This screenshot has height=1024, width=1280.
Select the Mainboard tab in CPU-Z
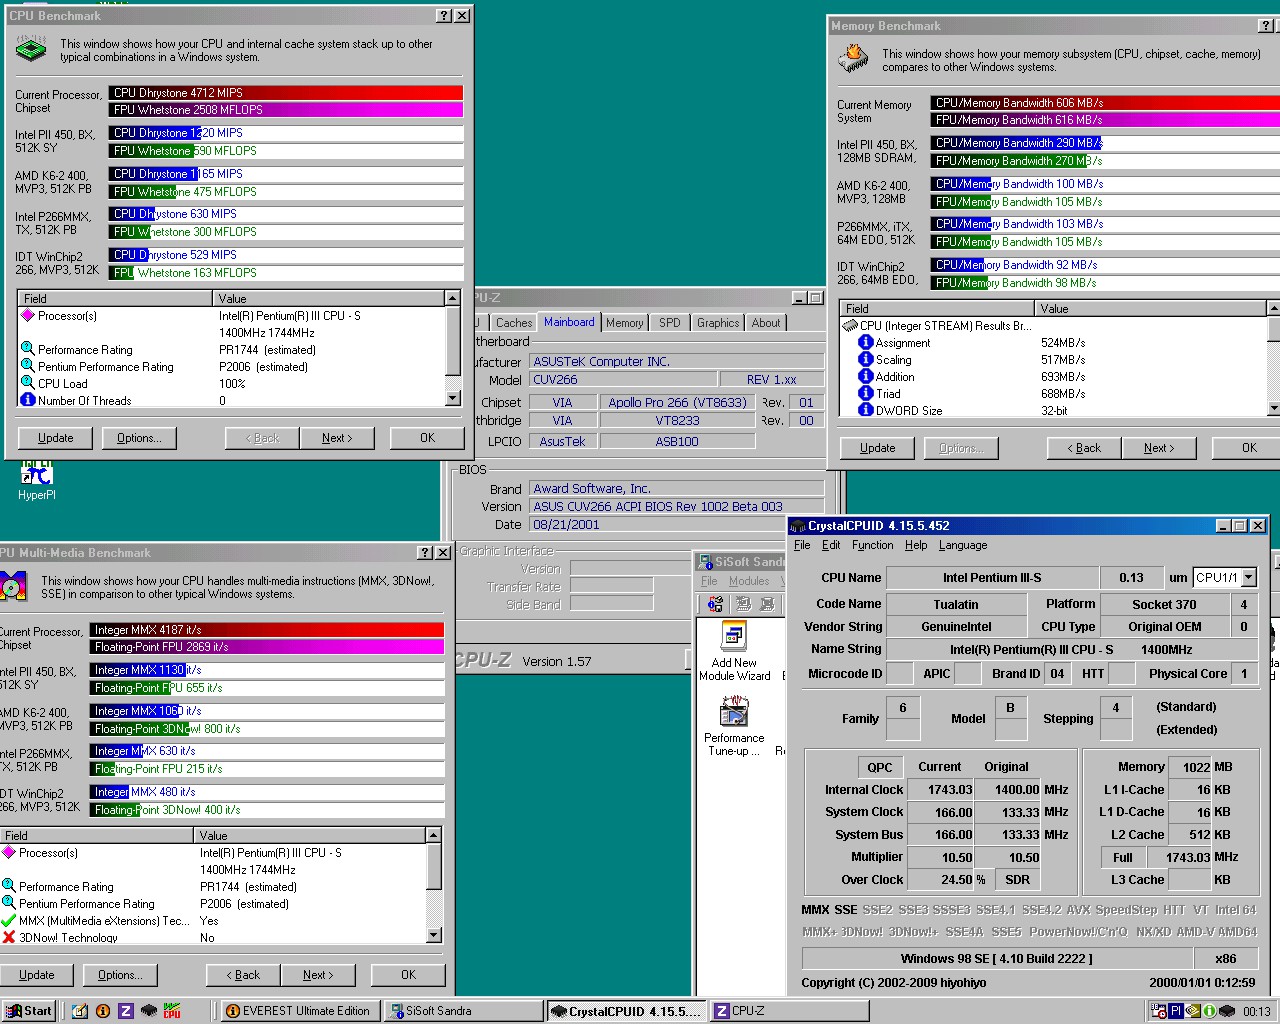coord(569,322)
